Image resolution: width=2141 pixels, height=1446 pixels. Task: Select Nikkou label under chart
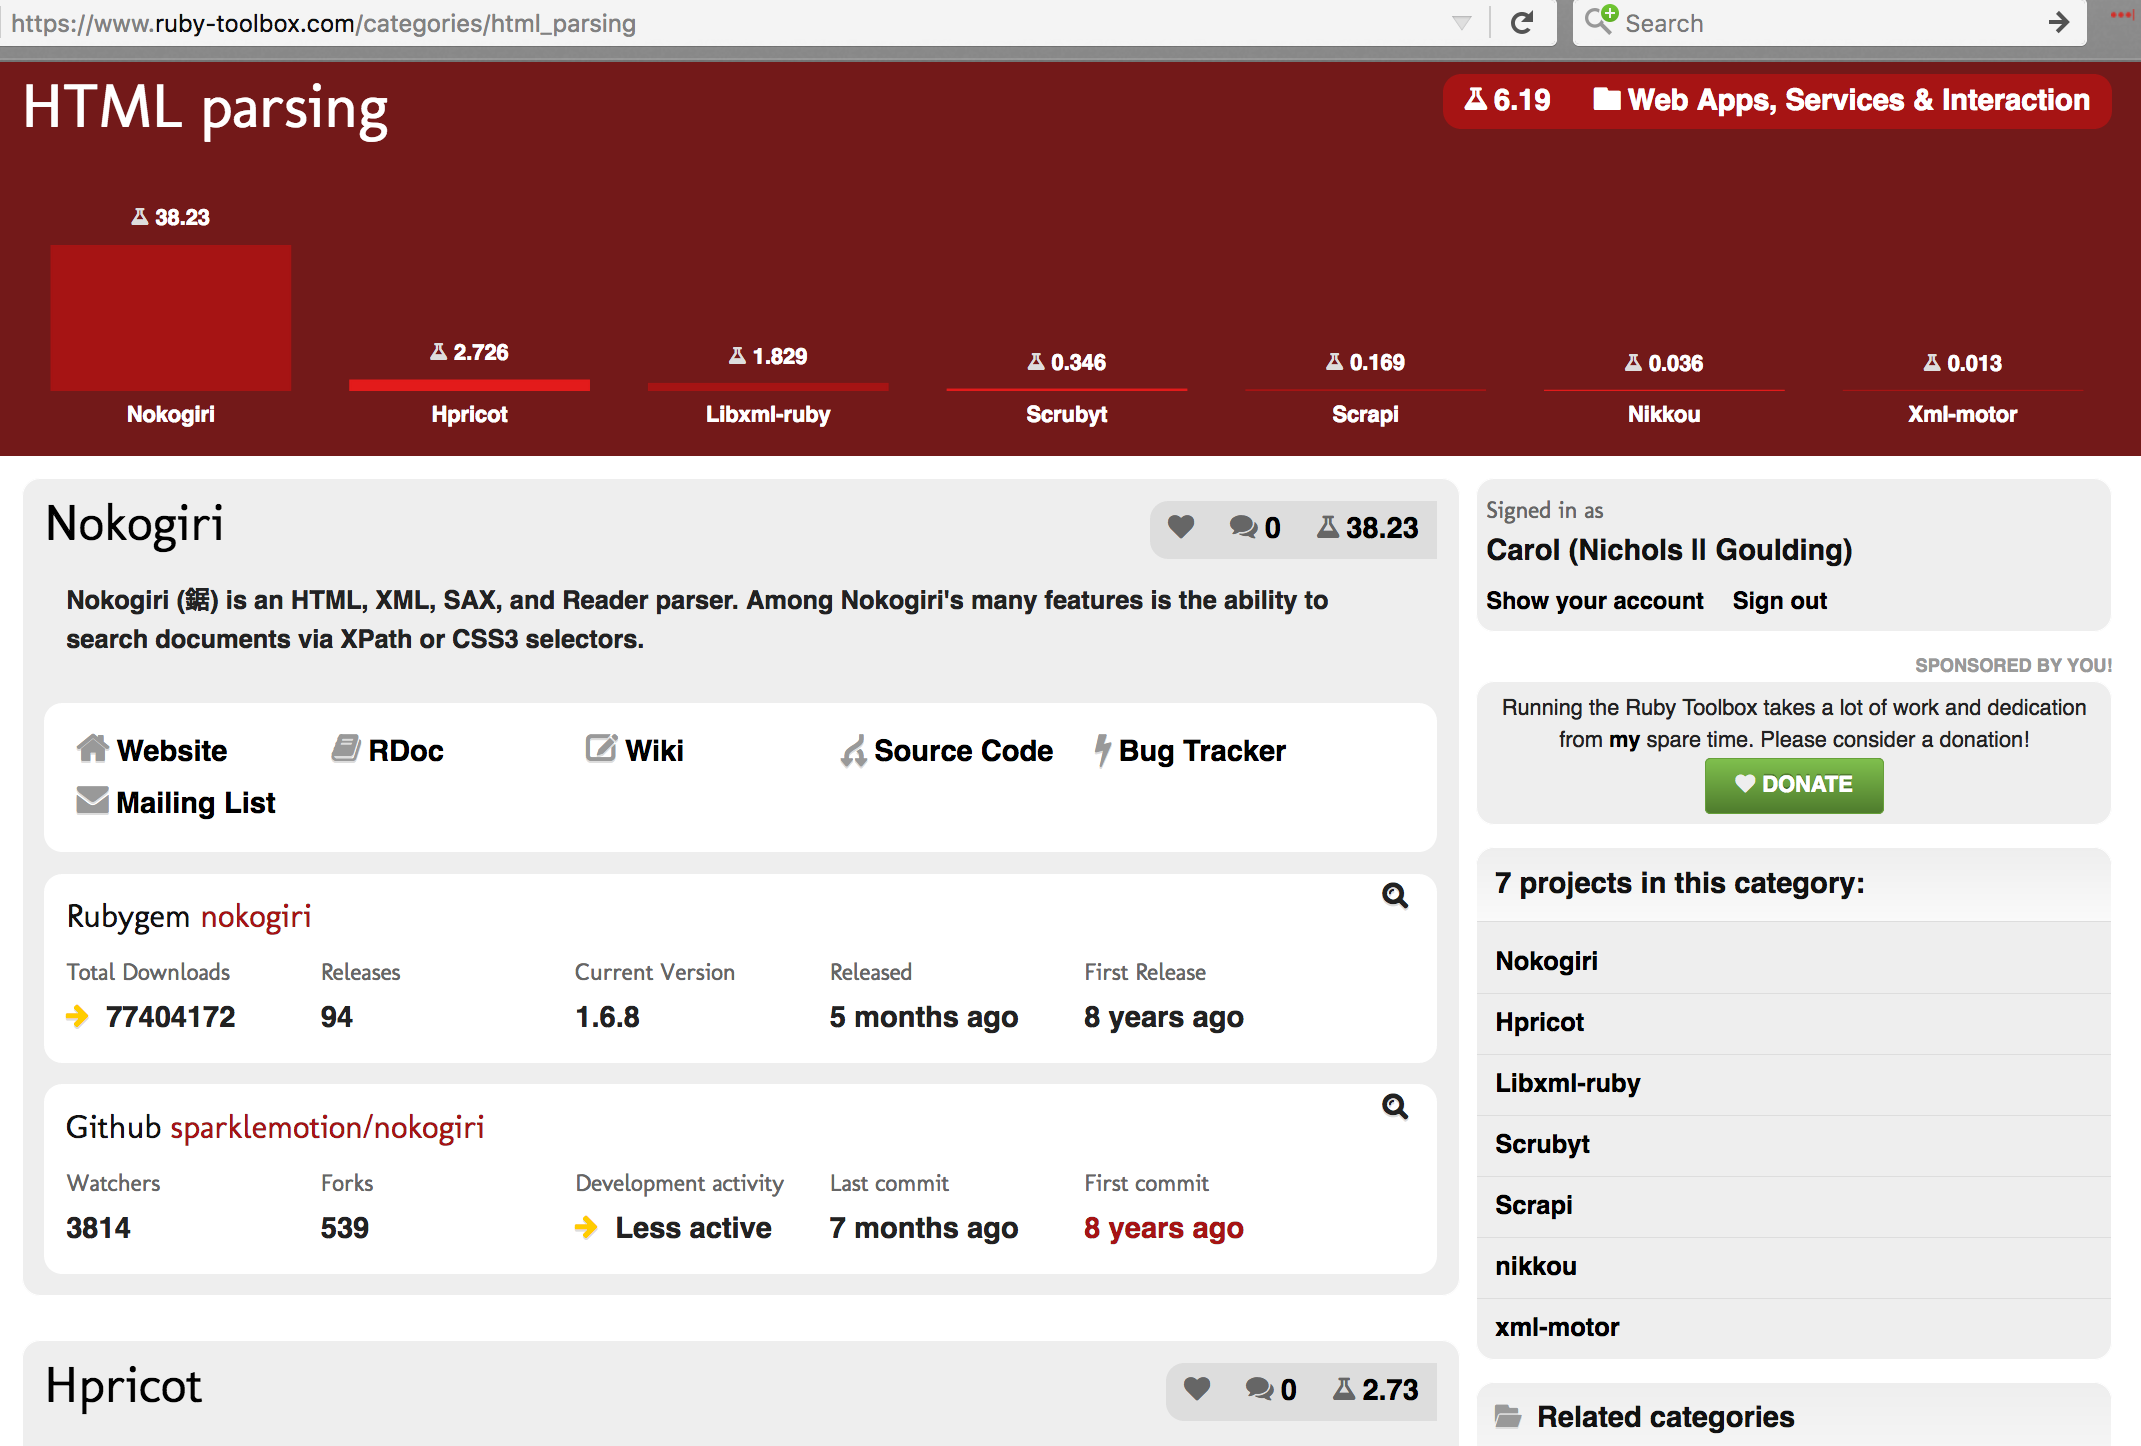[x=1664, y=414]
